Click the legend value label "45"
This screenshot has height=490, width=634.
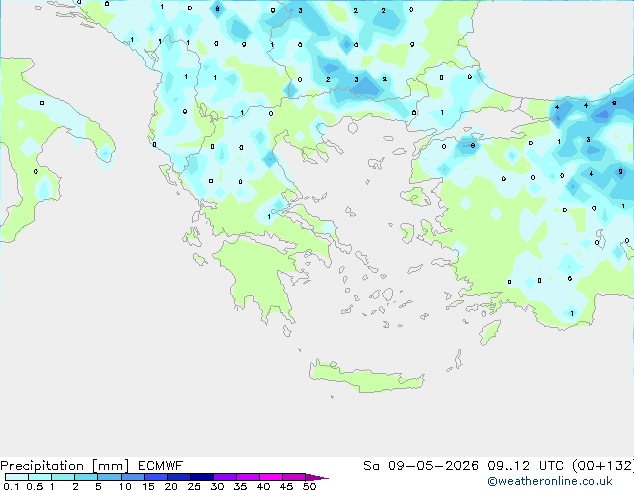click(x=286, y=486)
